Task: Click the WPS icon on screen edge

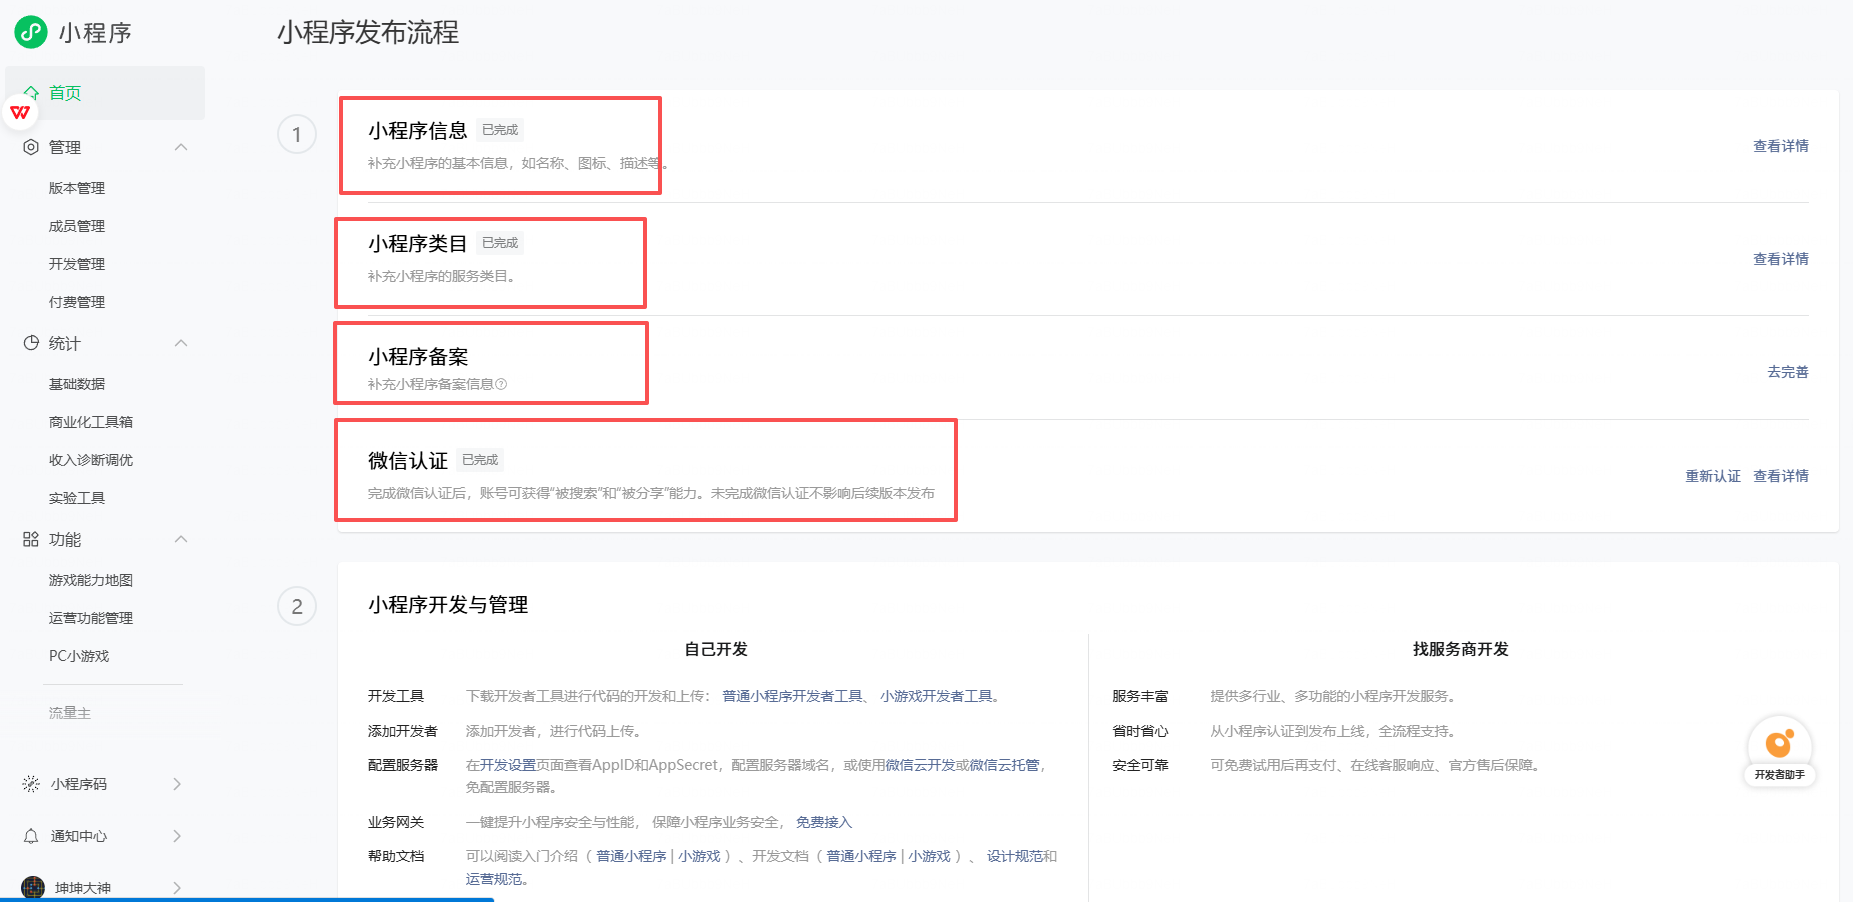Action: (x=20, y=112)
